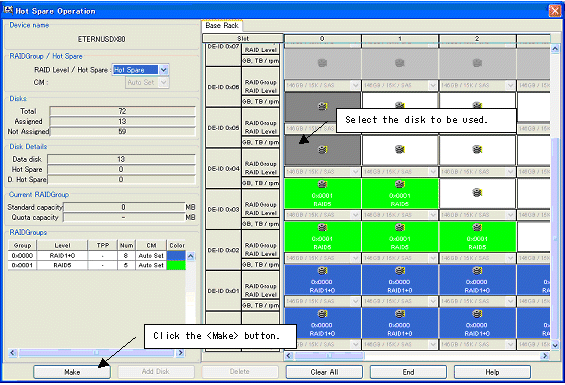The width and height of the screenshot is (565, 385).
Task: Select the dark gray disk in DE-ID 0x04, slot 0
Action: click(322, 150)
